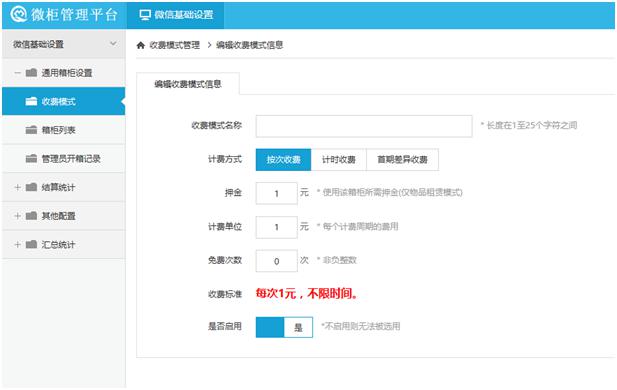This screenshot has height=390, width=617.
Task: Click the 计费方式 label
Action: (225, 159)
